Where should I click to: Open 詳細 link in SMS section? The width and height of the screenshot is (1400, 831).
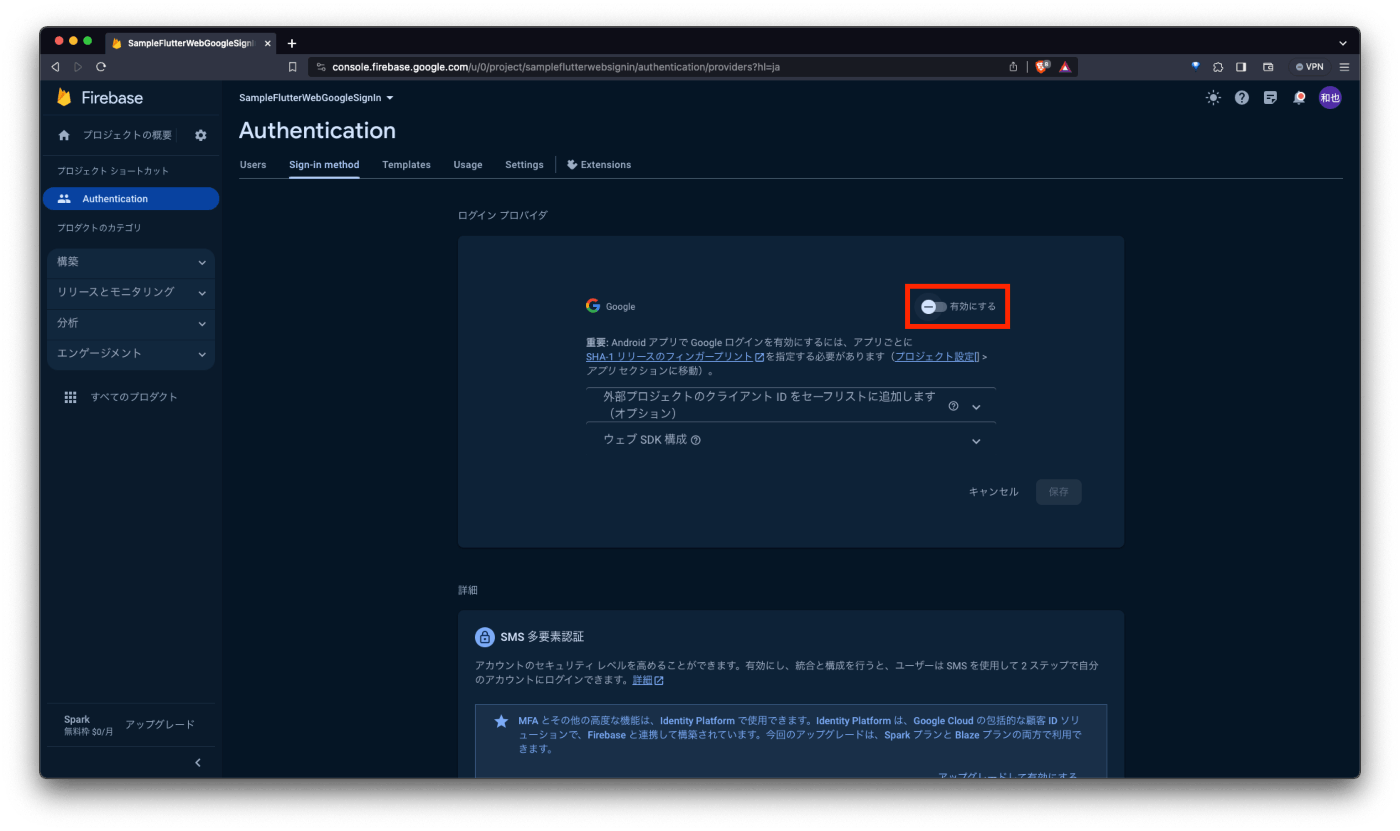pos(648,680)
